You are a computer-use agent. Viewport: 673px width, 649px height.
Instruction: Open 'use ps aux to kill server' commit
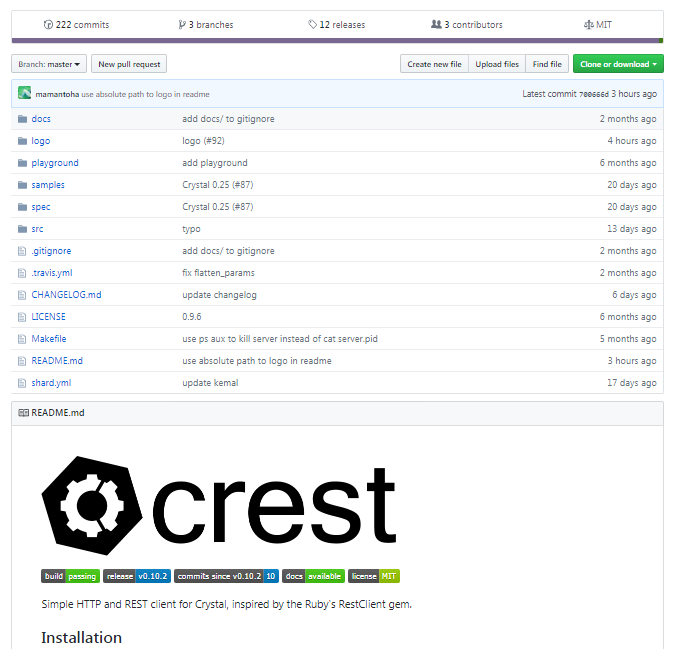[280, 339]
